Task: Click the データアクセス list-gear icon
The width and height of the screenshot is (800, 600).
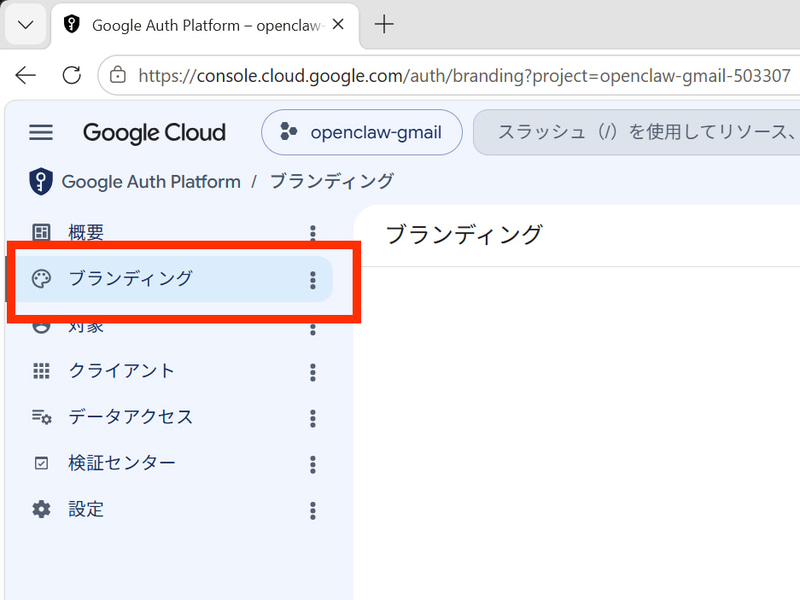Action: [x=41, y=417]
